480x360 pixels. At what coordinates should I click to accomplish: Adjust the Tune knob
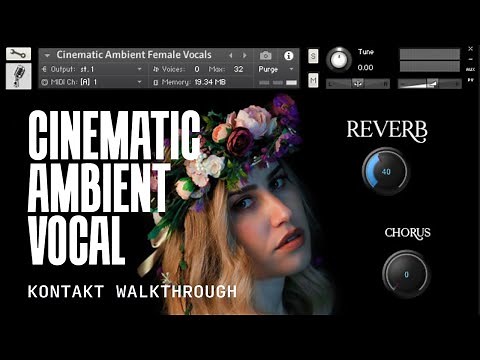click(x=339, y=60)
